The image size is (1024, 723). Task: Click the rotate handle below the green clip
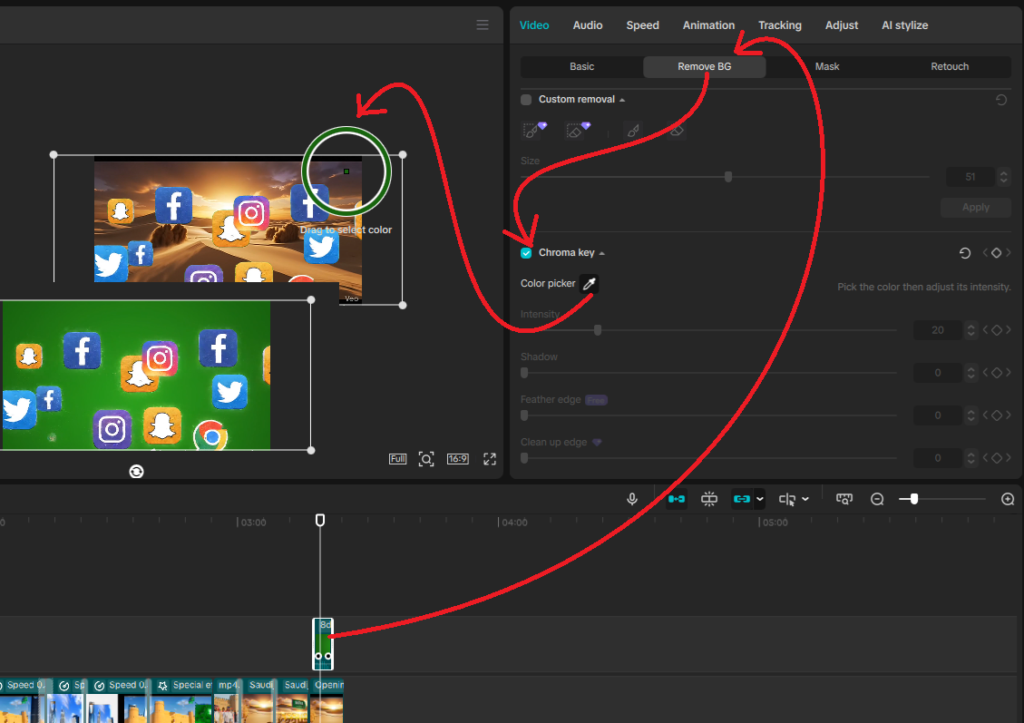[136, 471]
